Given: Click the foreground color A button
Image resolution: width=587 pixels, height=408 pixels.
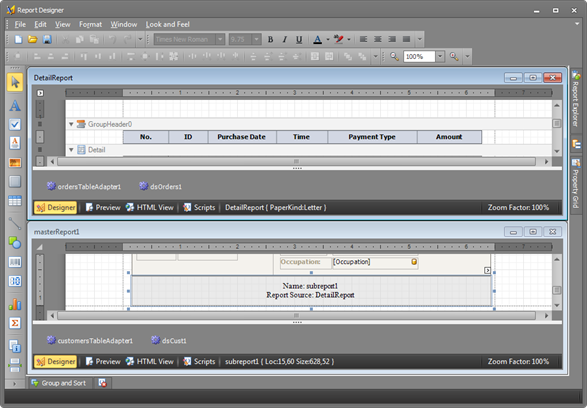Looking at the screenshot, I should (x=317, y=39).
